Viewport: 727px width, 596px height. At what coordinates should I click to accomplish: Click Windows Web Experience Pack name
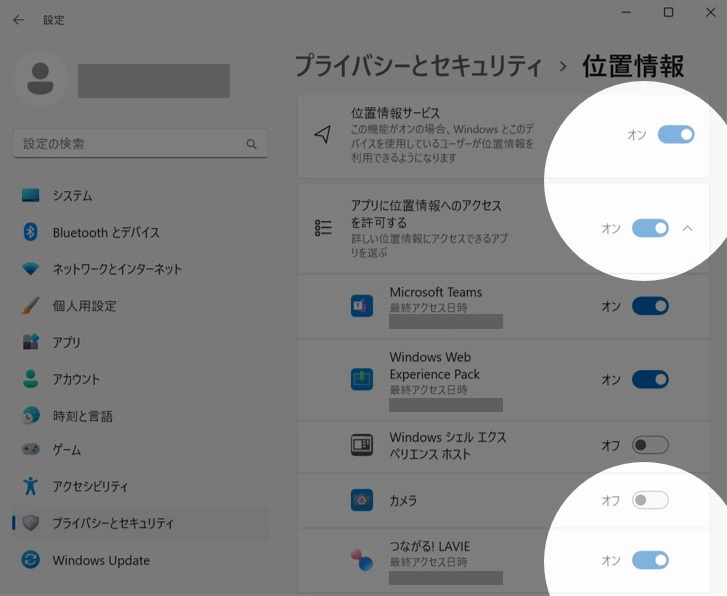pyautogui.click(x=435, y=365)
